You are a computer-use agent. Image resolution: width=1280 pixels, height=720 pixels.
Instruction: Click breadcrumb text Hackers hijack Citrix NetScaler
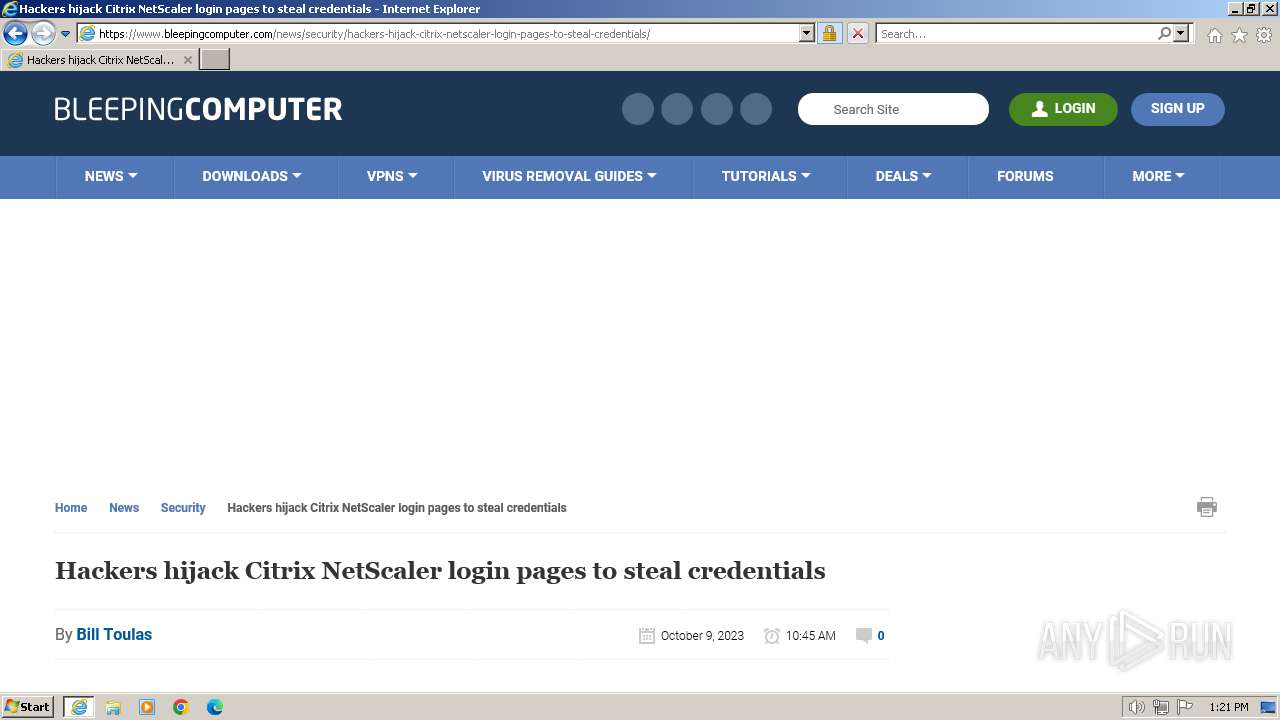397,508
